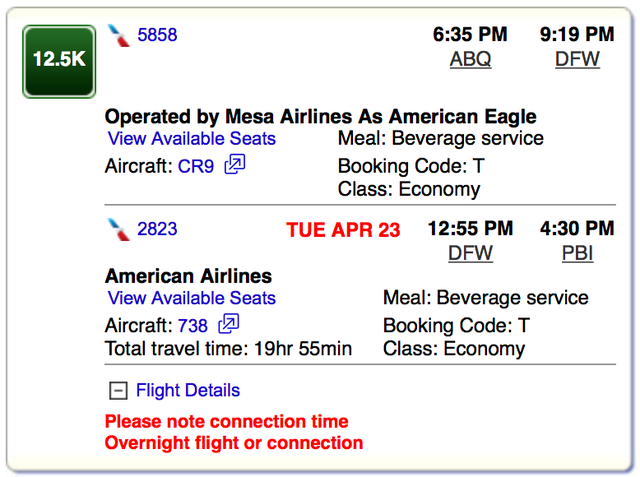Open flight number 5858 link
Screen dimensions: 640x477
tap(157, 35)
